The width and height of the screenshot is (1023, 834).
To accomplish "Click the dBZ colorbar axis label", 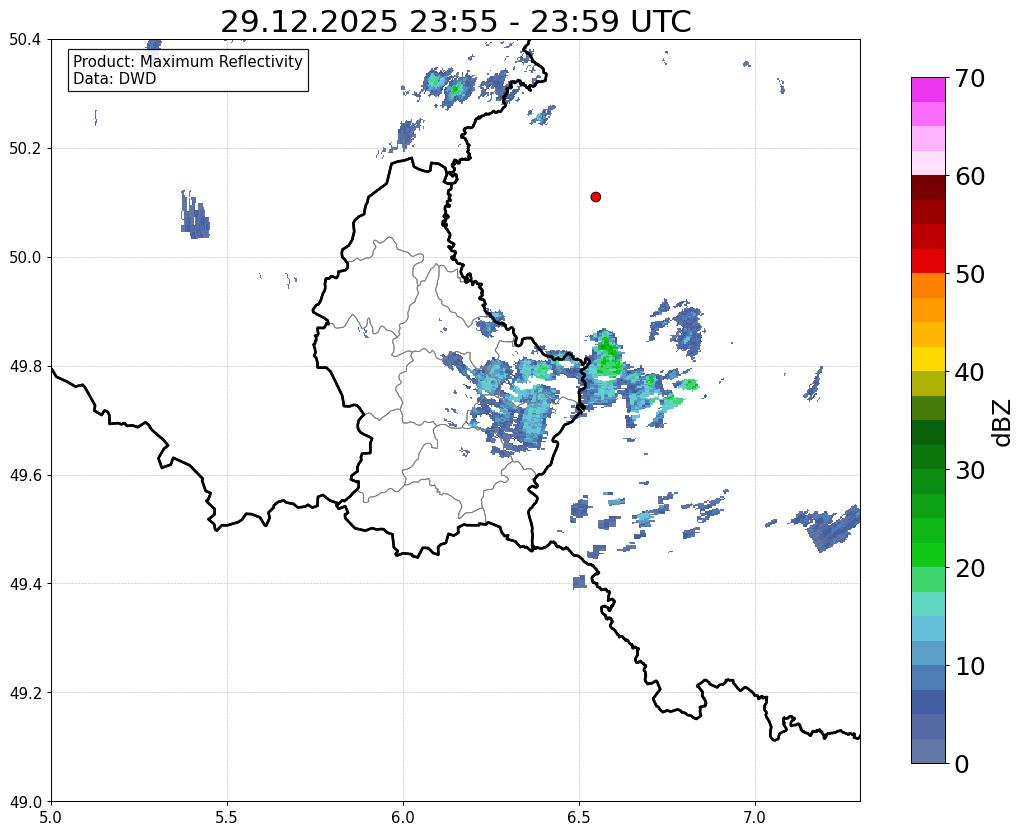I will [x=1002, y=422].
